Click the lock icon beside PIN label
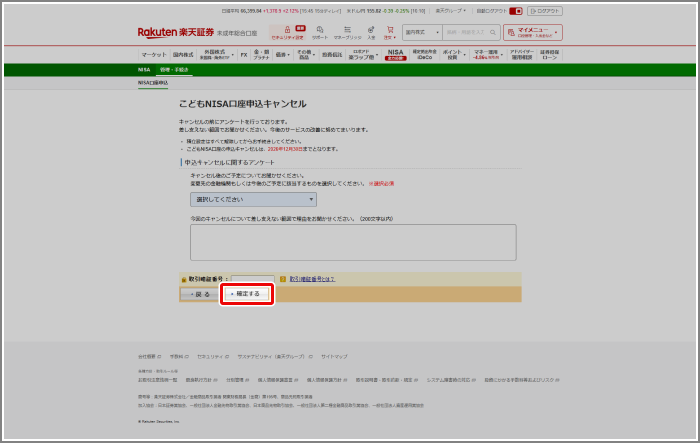Viewport: 700px width, 443px height. [x=183, y=280]
